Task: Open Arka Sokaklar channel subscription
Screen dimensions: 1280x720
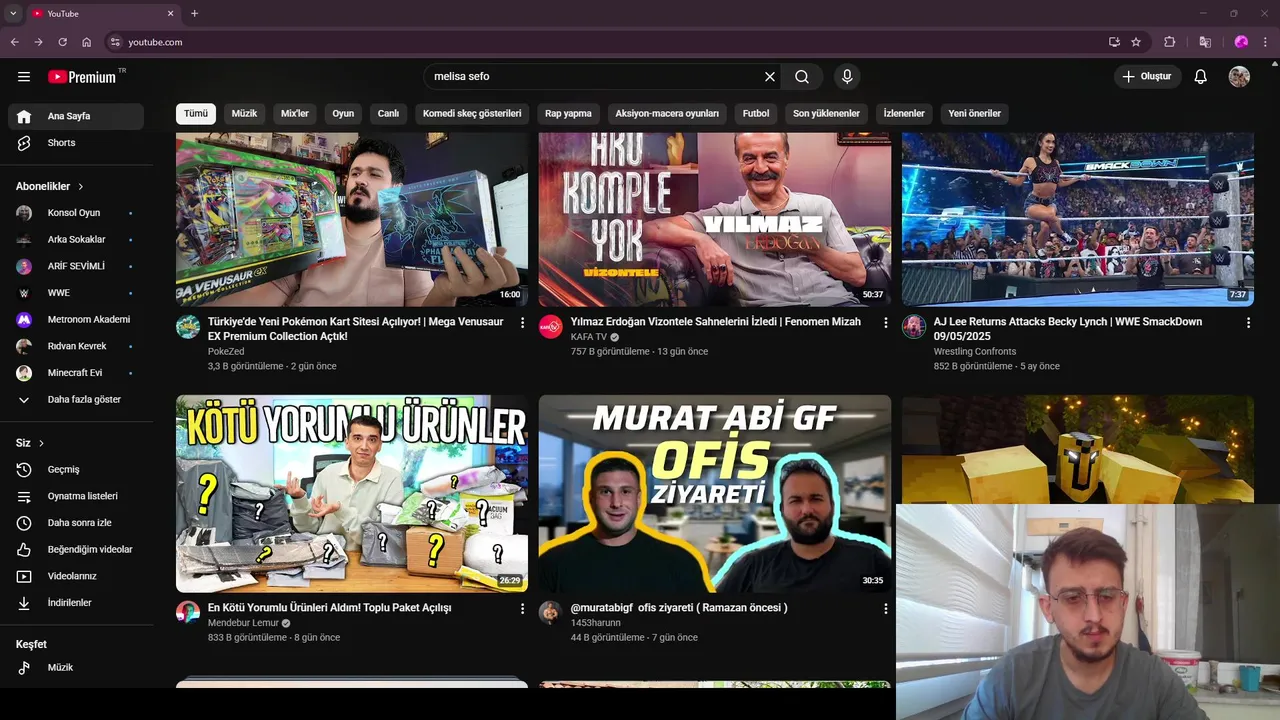Action: 76,240
